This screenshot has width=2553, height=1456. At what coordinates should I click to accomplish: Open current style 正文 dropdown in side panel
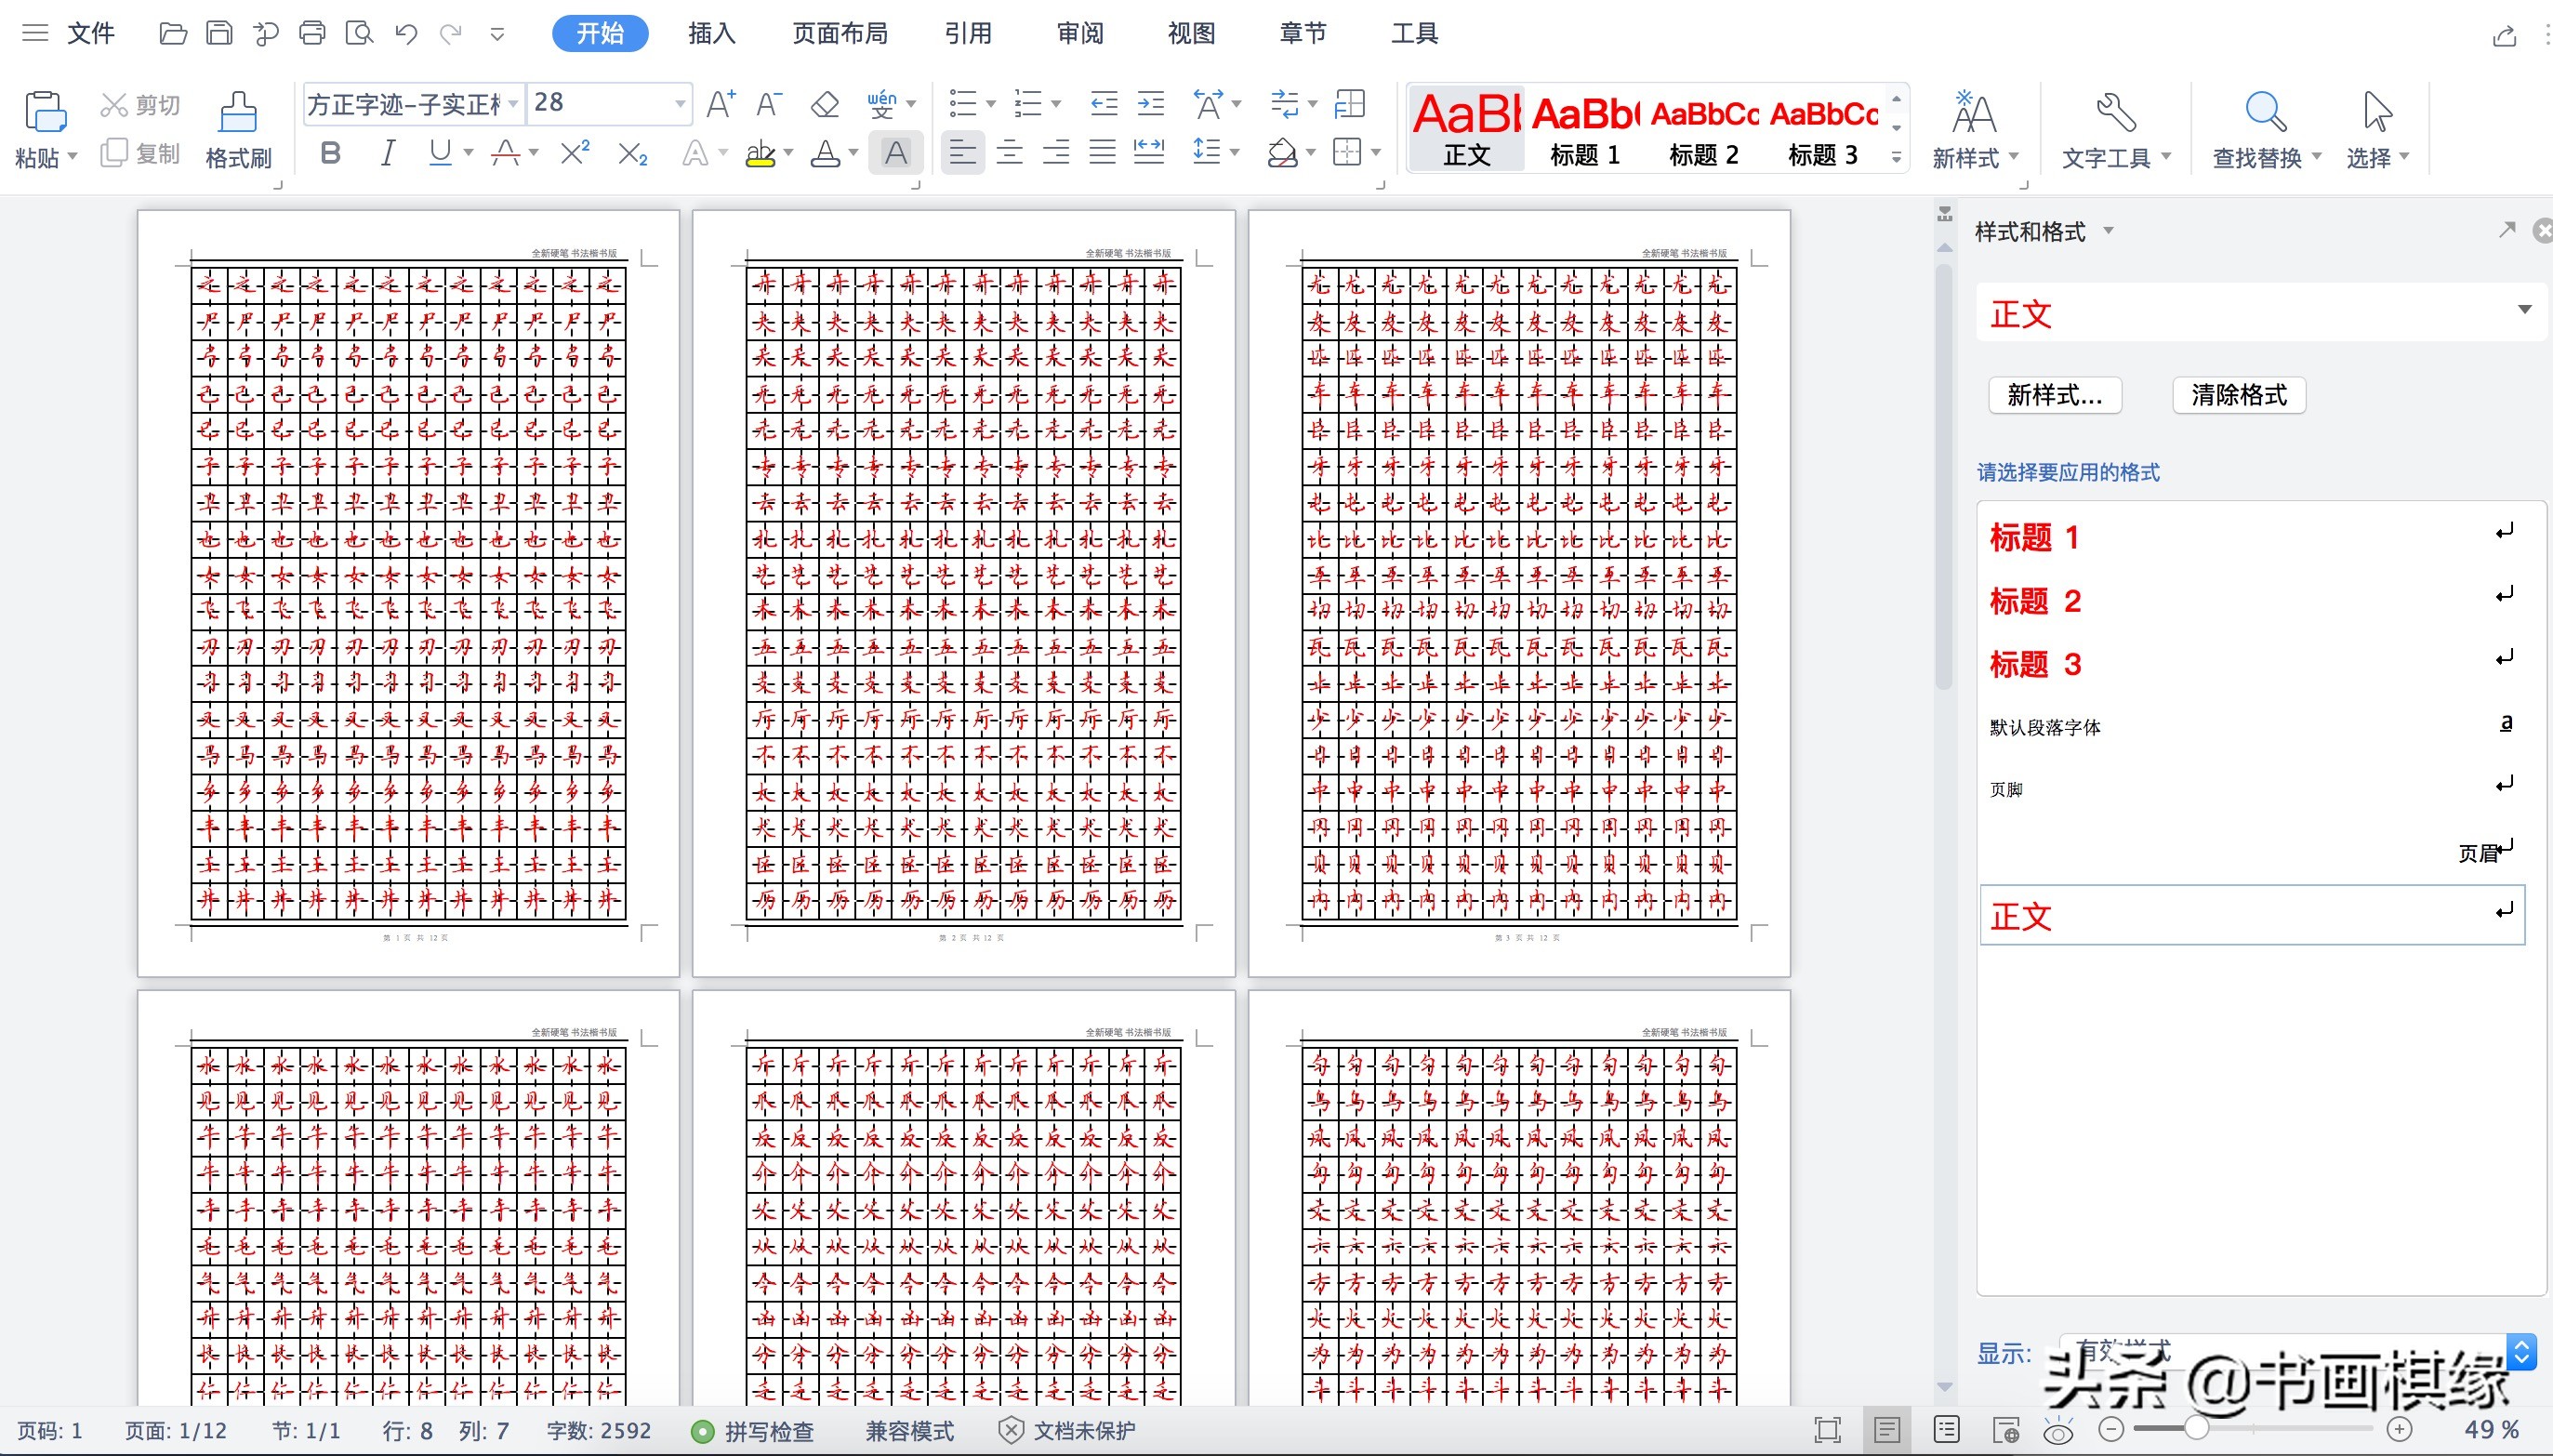(x=2524, y=310)
